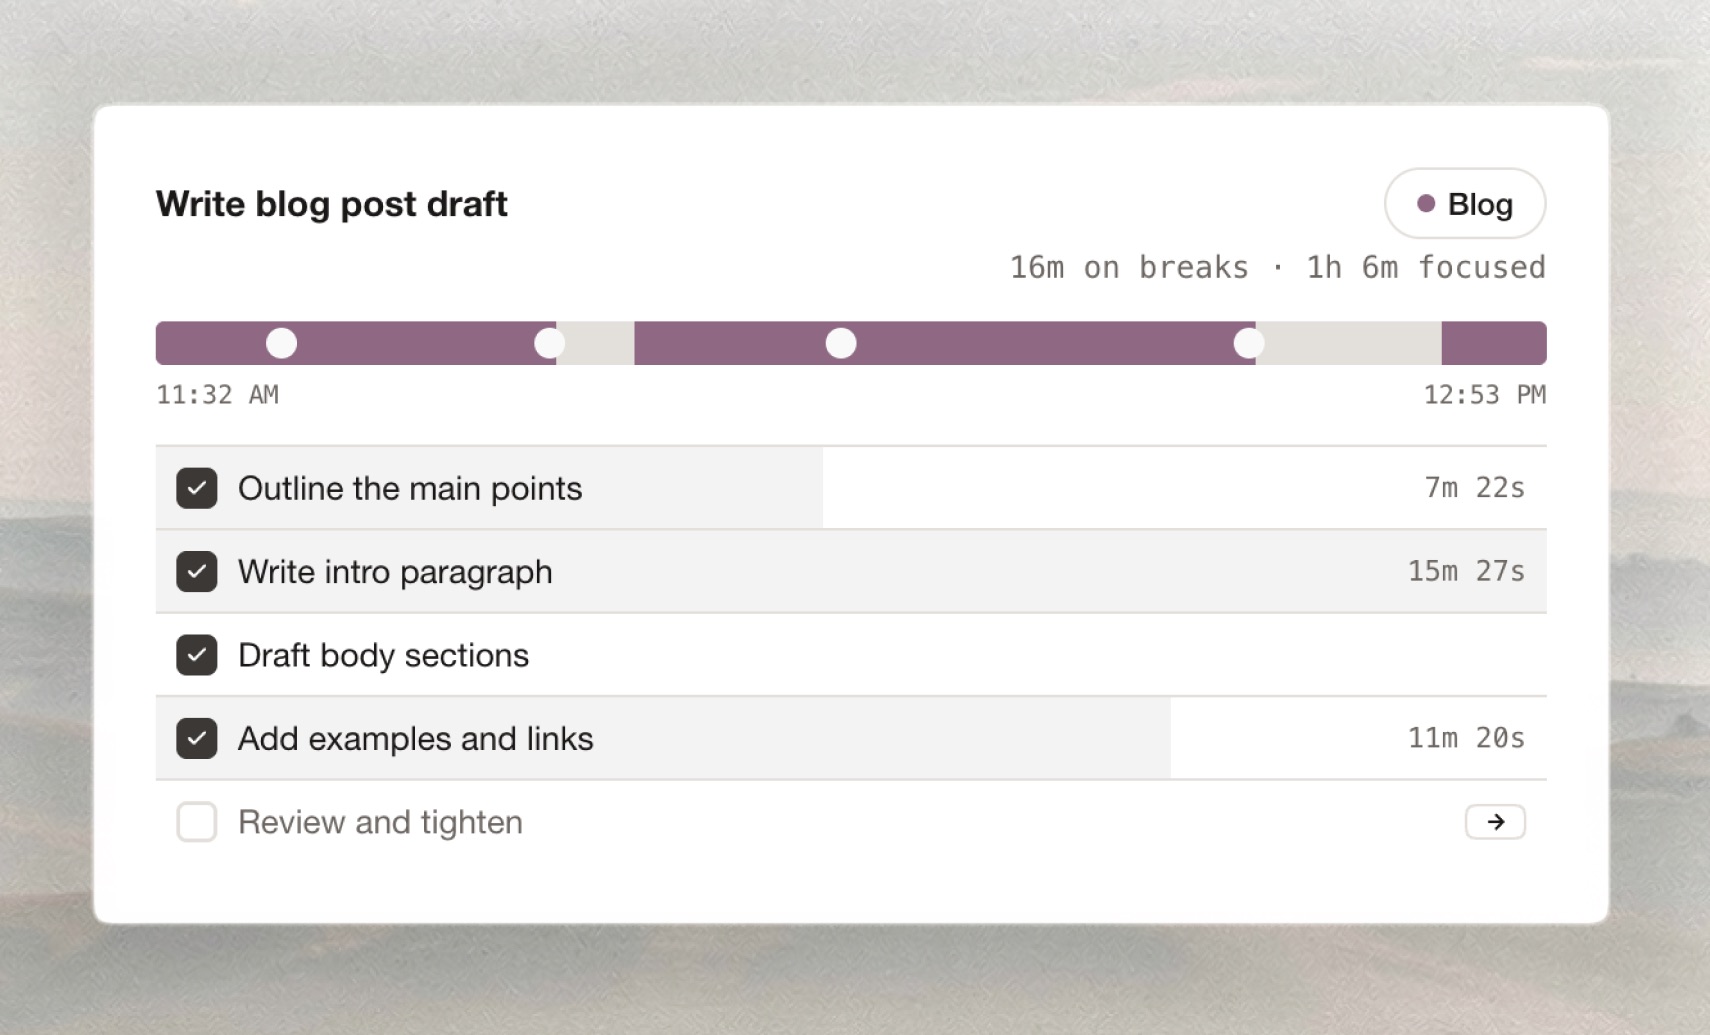Screen dimensions: 1710x1035
Task: Click the middle white marker on the timeline bar
Action: click(x=841, y=343)
